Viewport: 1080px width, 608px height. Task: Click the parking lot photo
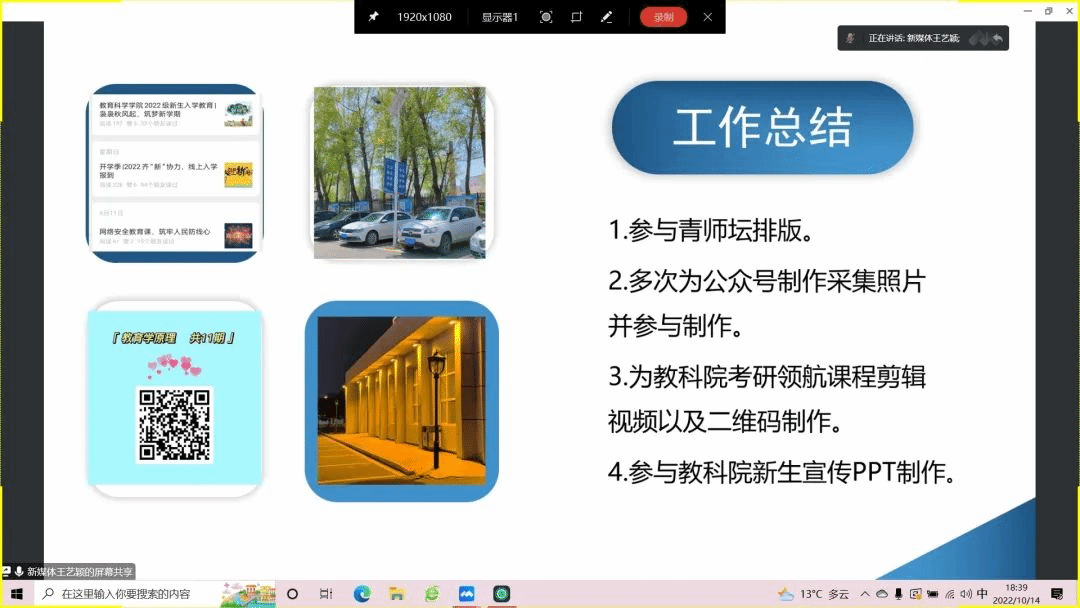pyautogui.click(x=399, y=172)
